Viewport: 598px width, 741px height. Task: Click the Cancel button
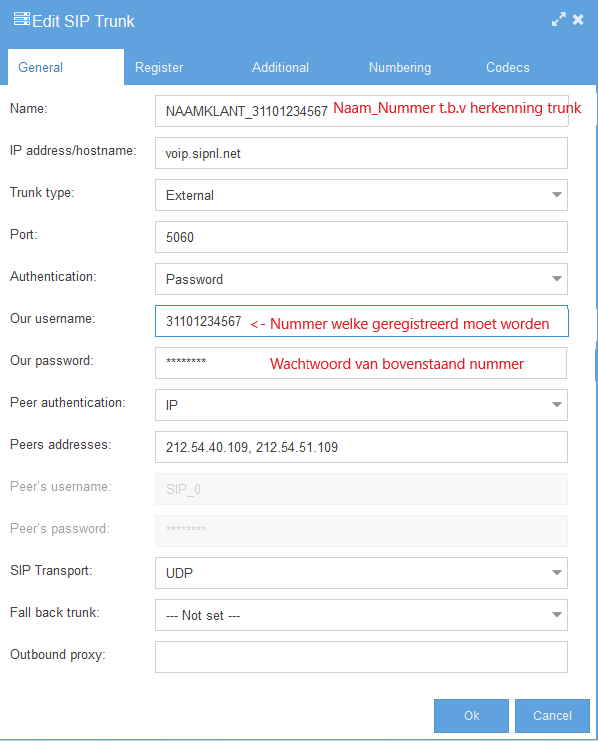coord(552,715)
